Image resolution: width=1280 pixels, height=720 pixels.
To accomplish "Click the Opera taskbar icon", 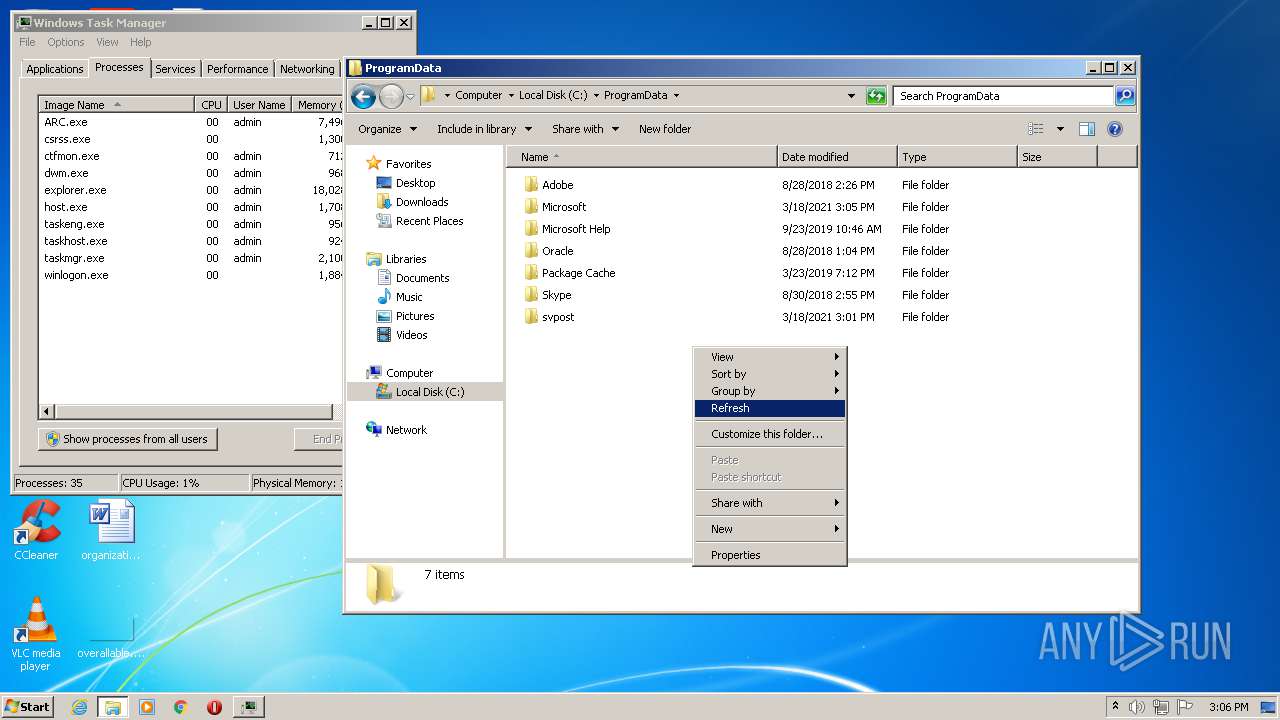I will click(x=214, y=707).
